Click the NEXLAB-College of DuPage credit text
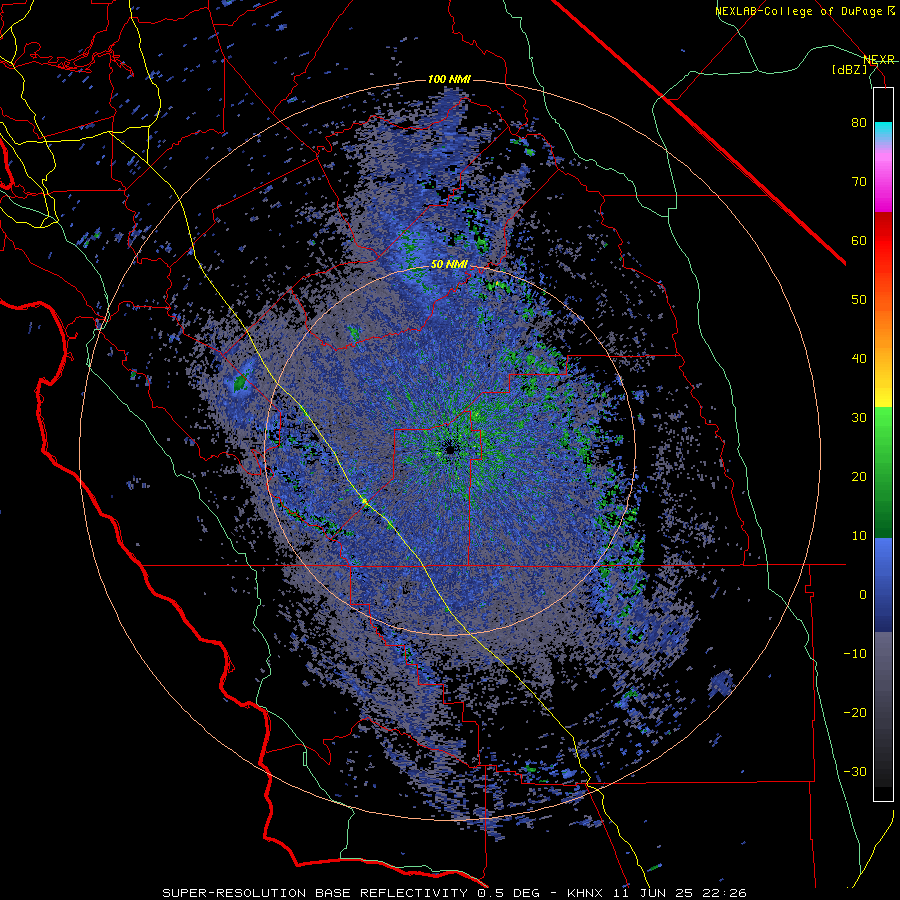The height and width of the screenshot is (900, 900). [798, 11]
